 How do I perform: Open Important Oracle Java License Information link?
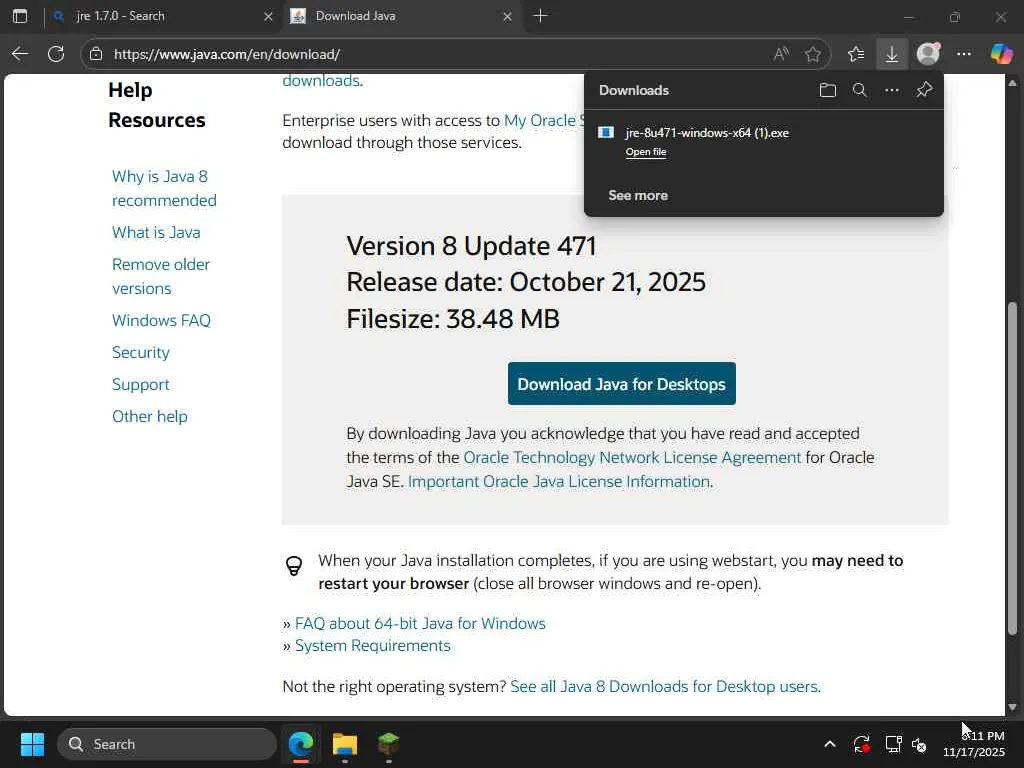click(x=558, y=481)
